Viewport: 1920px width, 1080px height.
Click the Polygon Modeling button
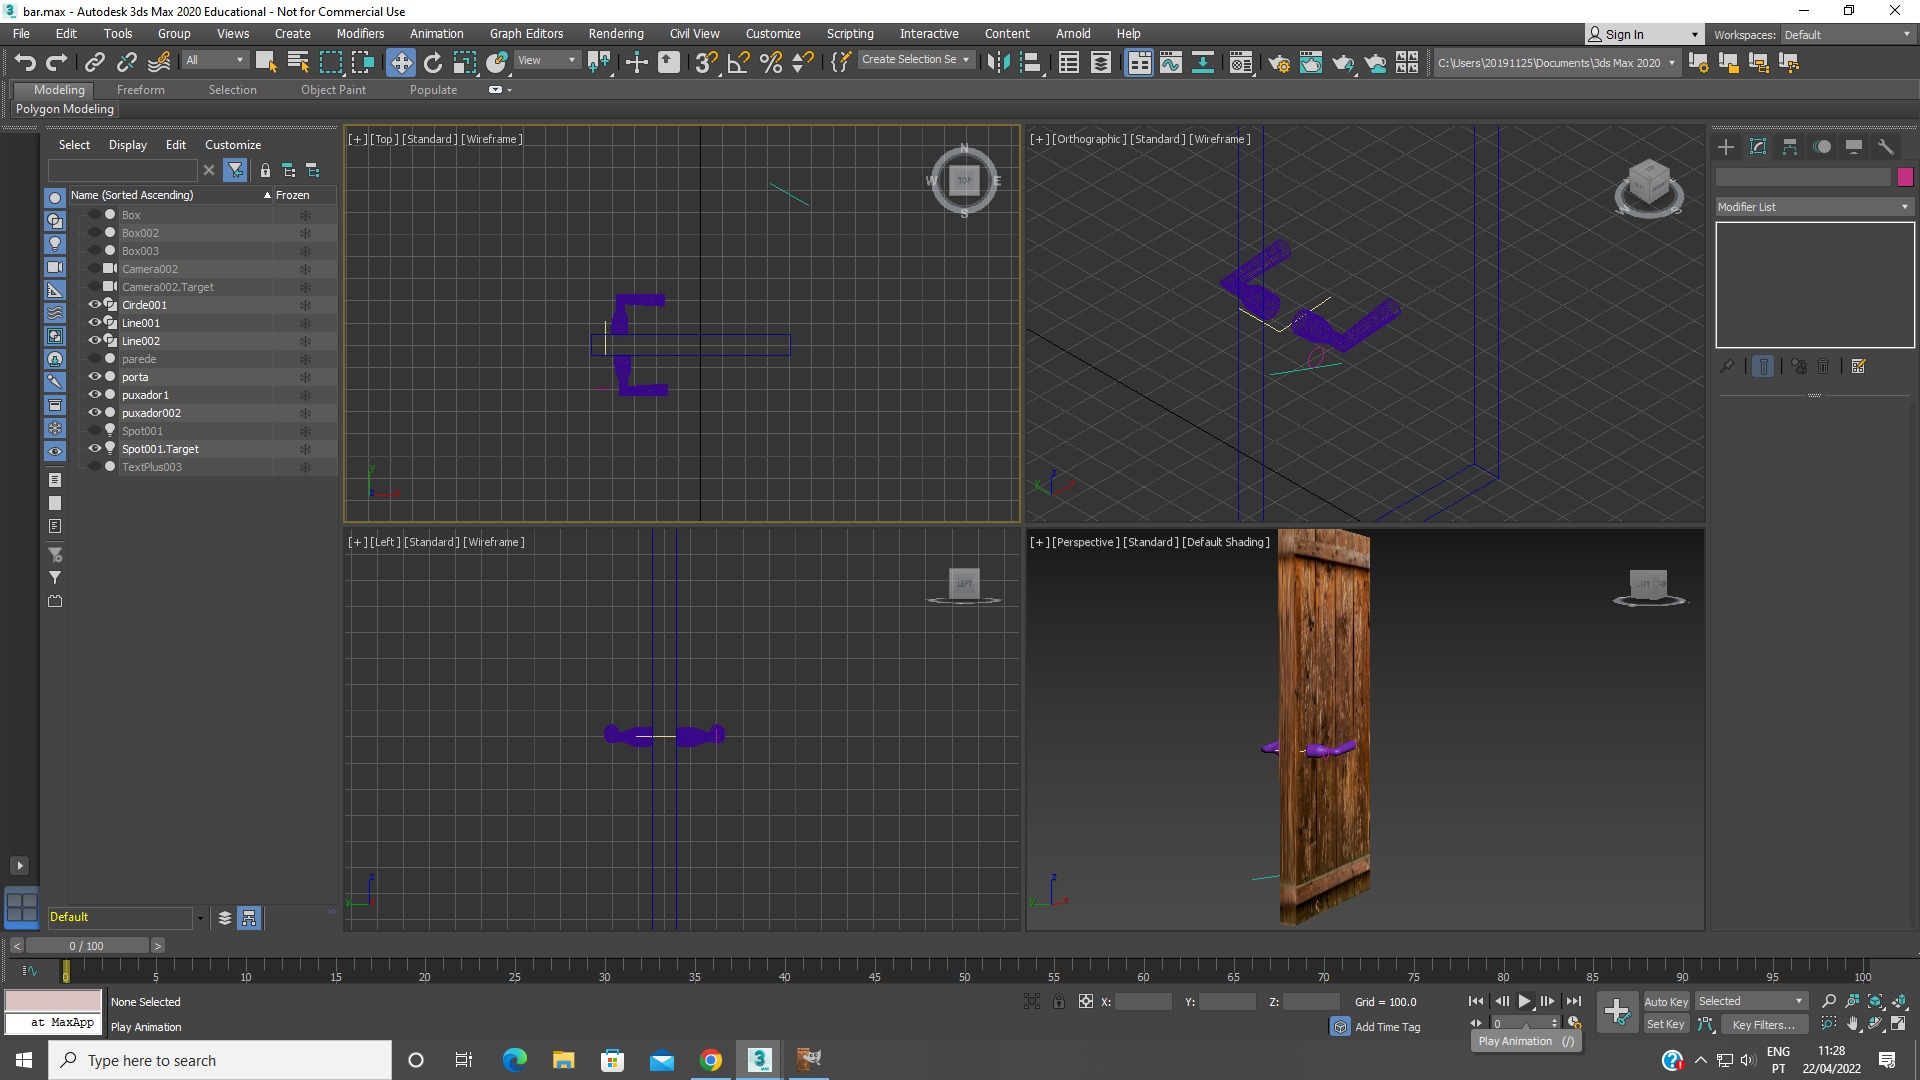[x=65, y=109]
